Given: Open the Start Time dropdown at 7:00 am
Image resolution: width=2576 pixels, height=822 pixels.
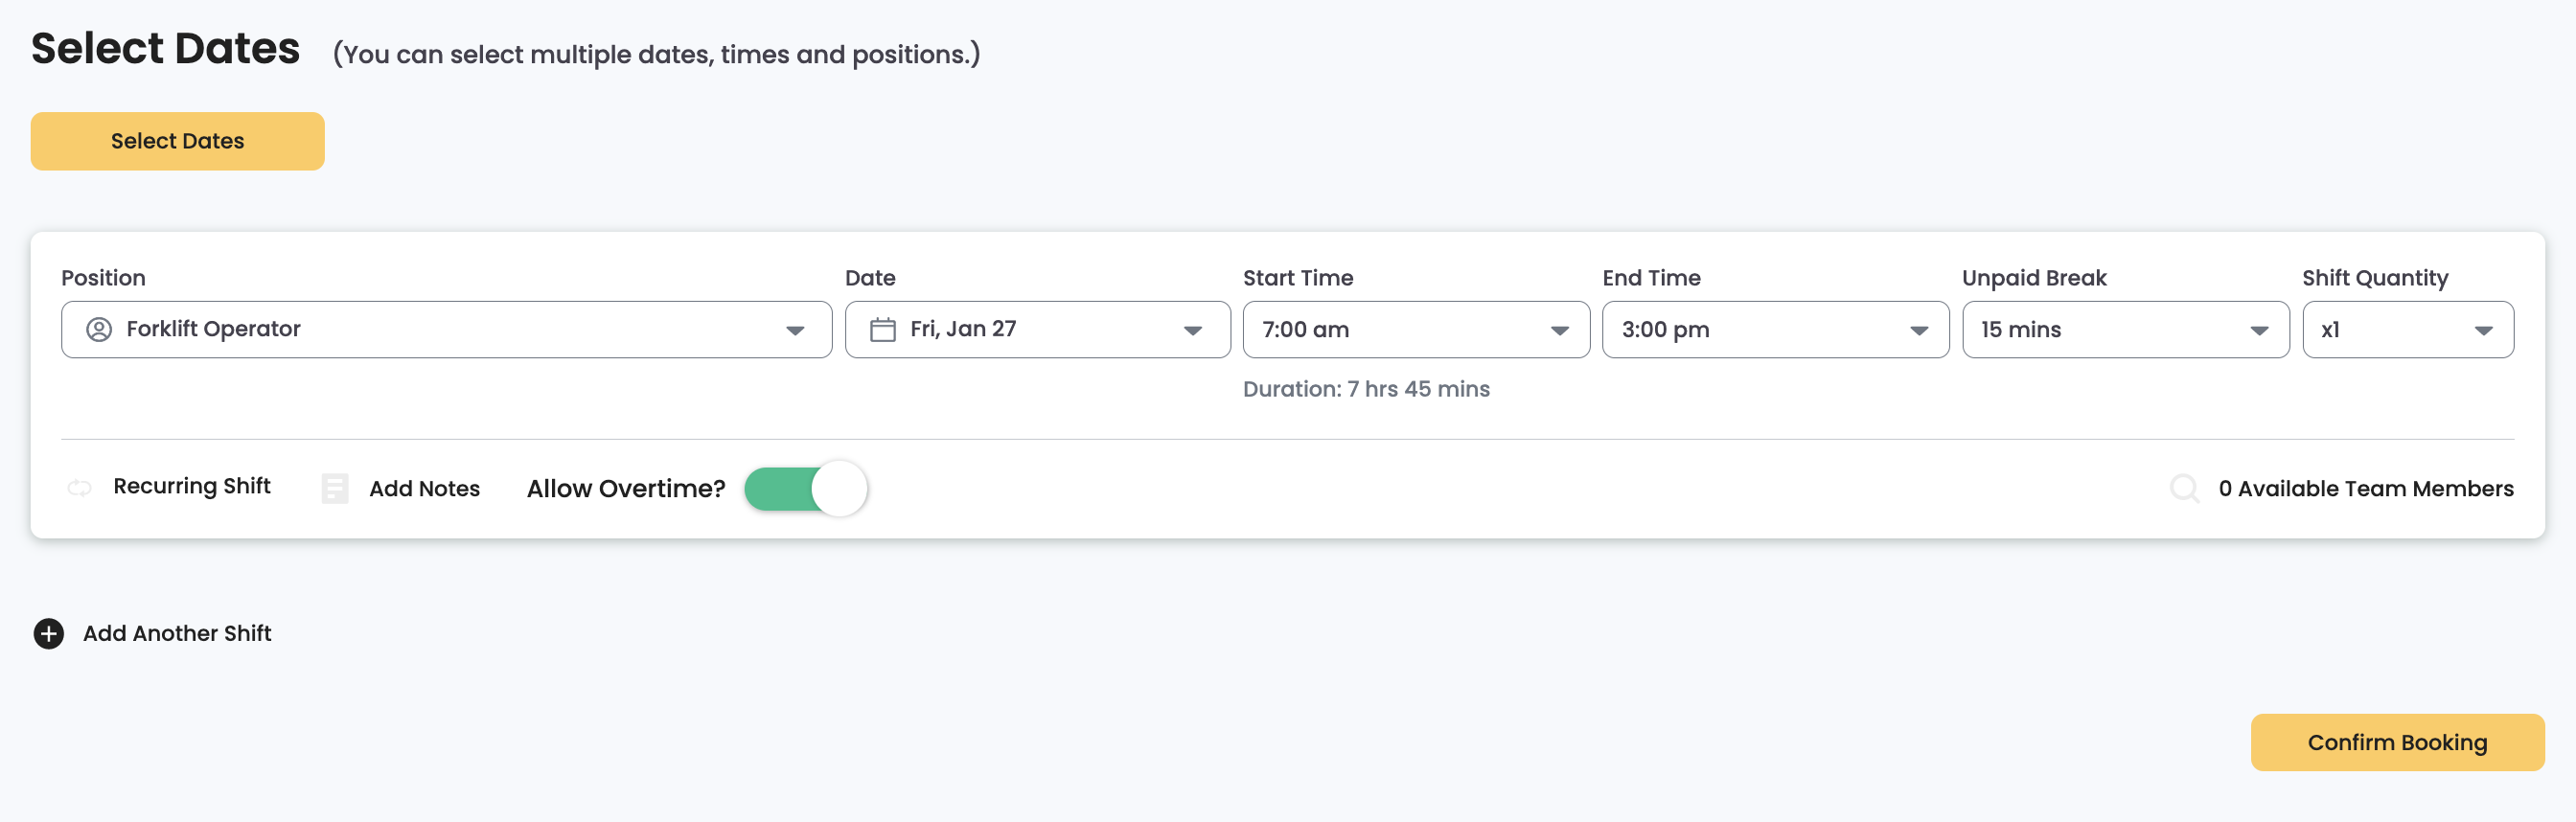Looking at the screenshot, I should pos(1415,330).
